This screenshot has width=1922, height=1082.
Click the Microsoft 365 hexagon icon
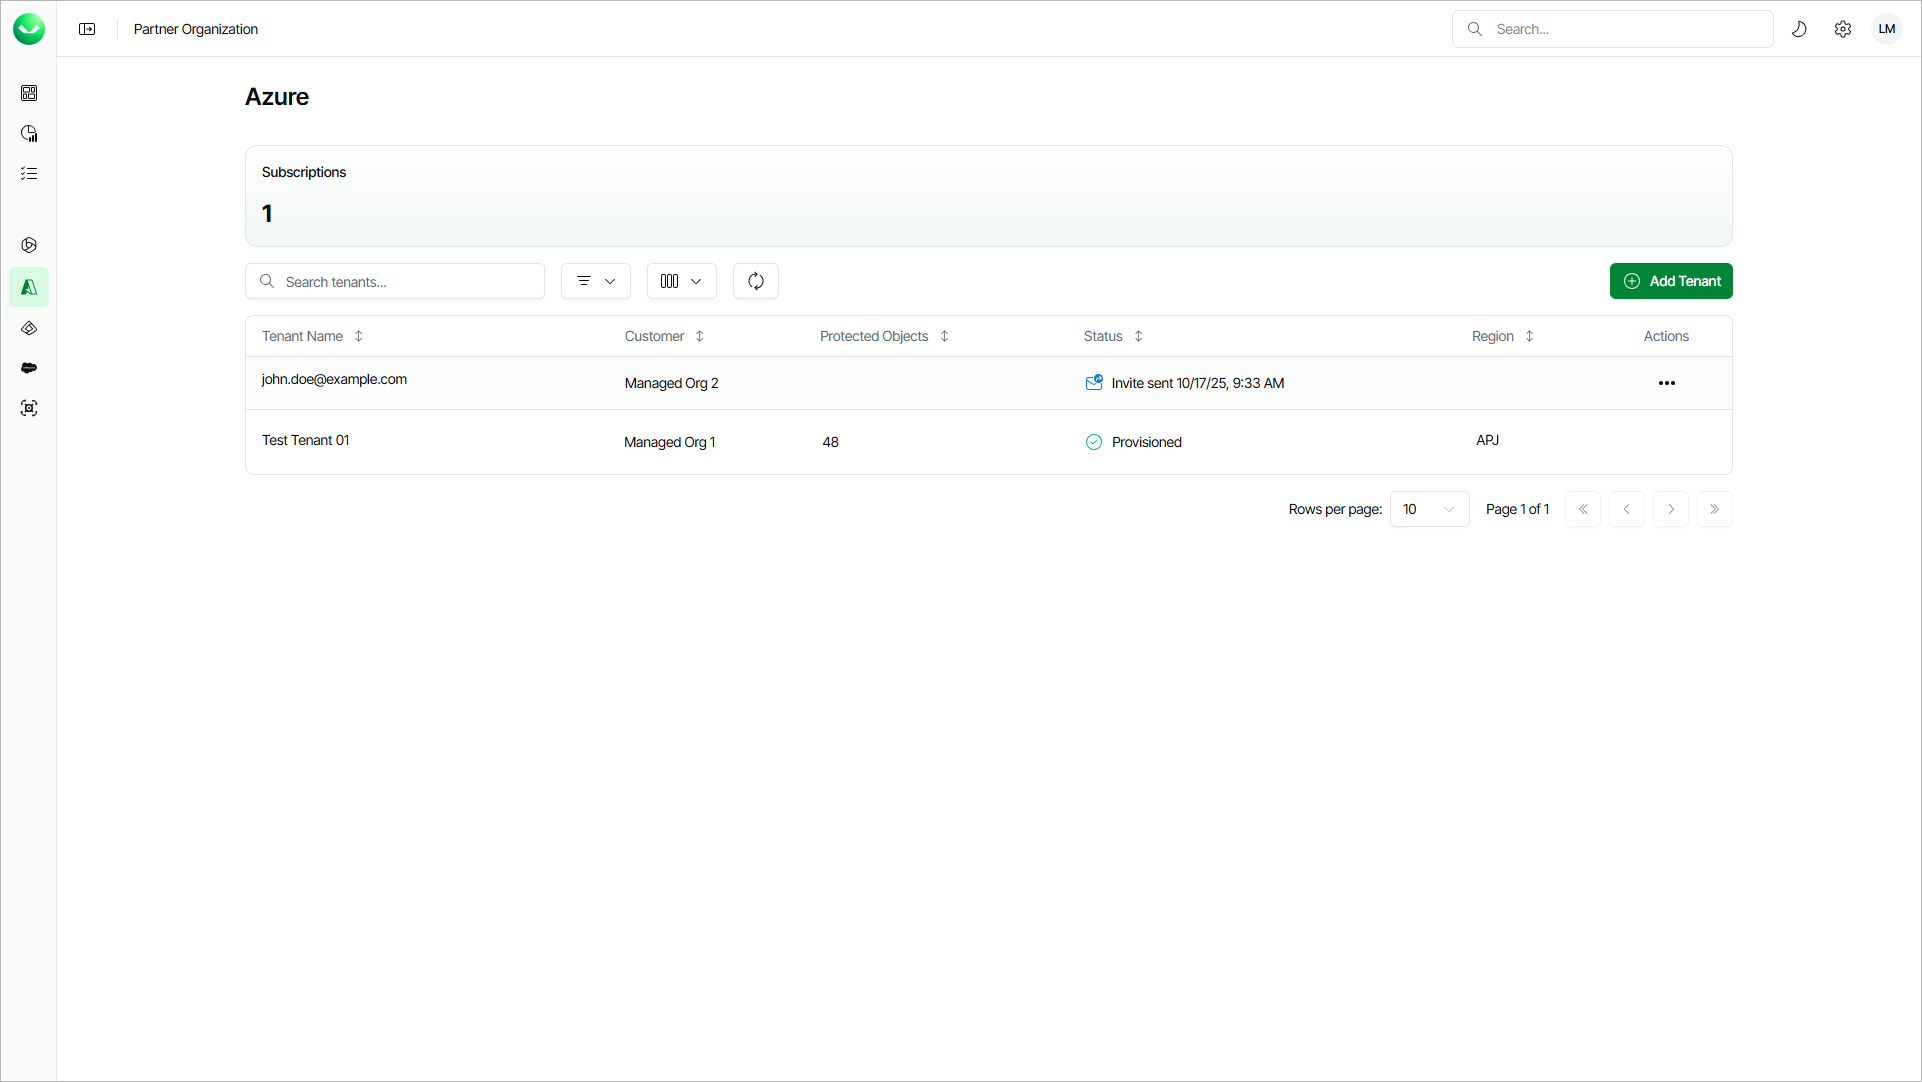(29, 245)
